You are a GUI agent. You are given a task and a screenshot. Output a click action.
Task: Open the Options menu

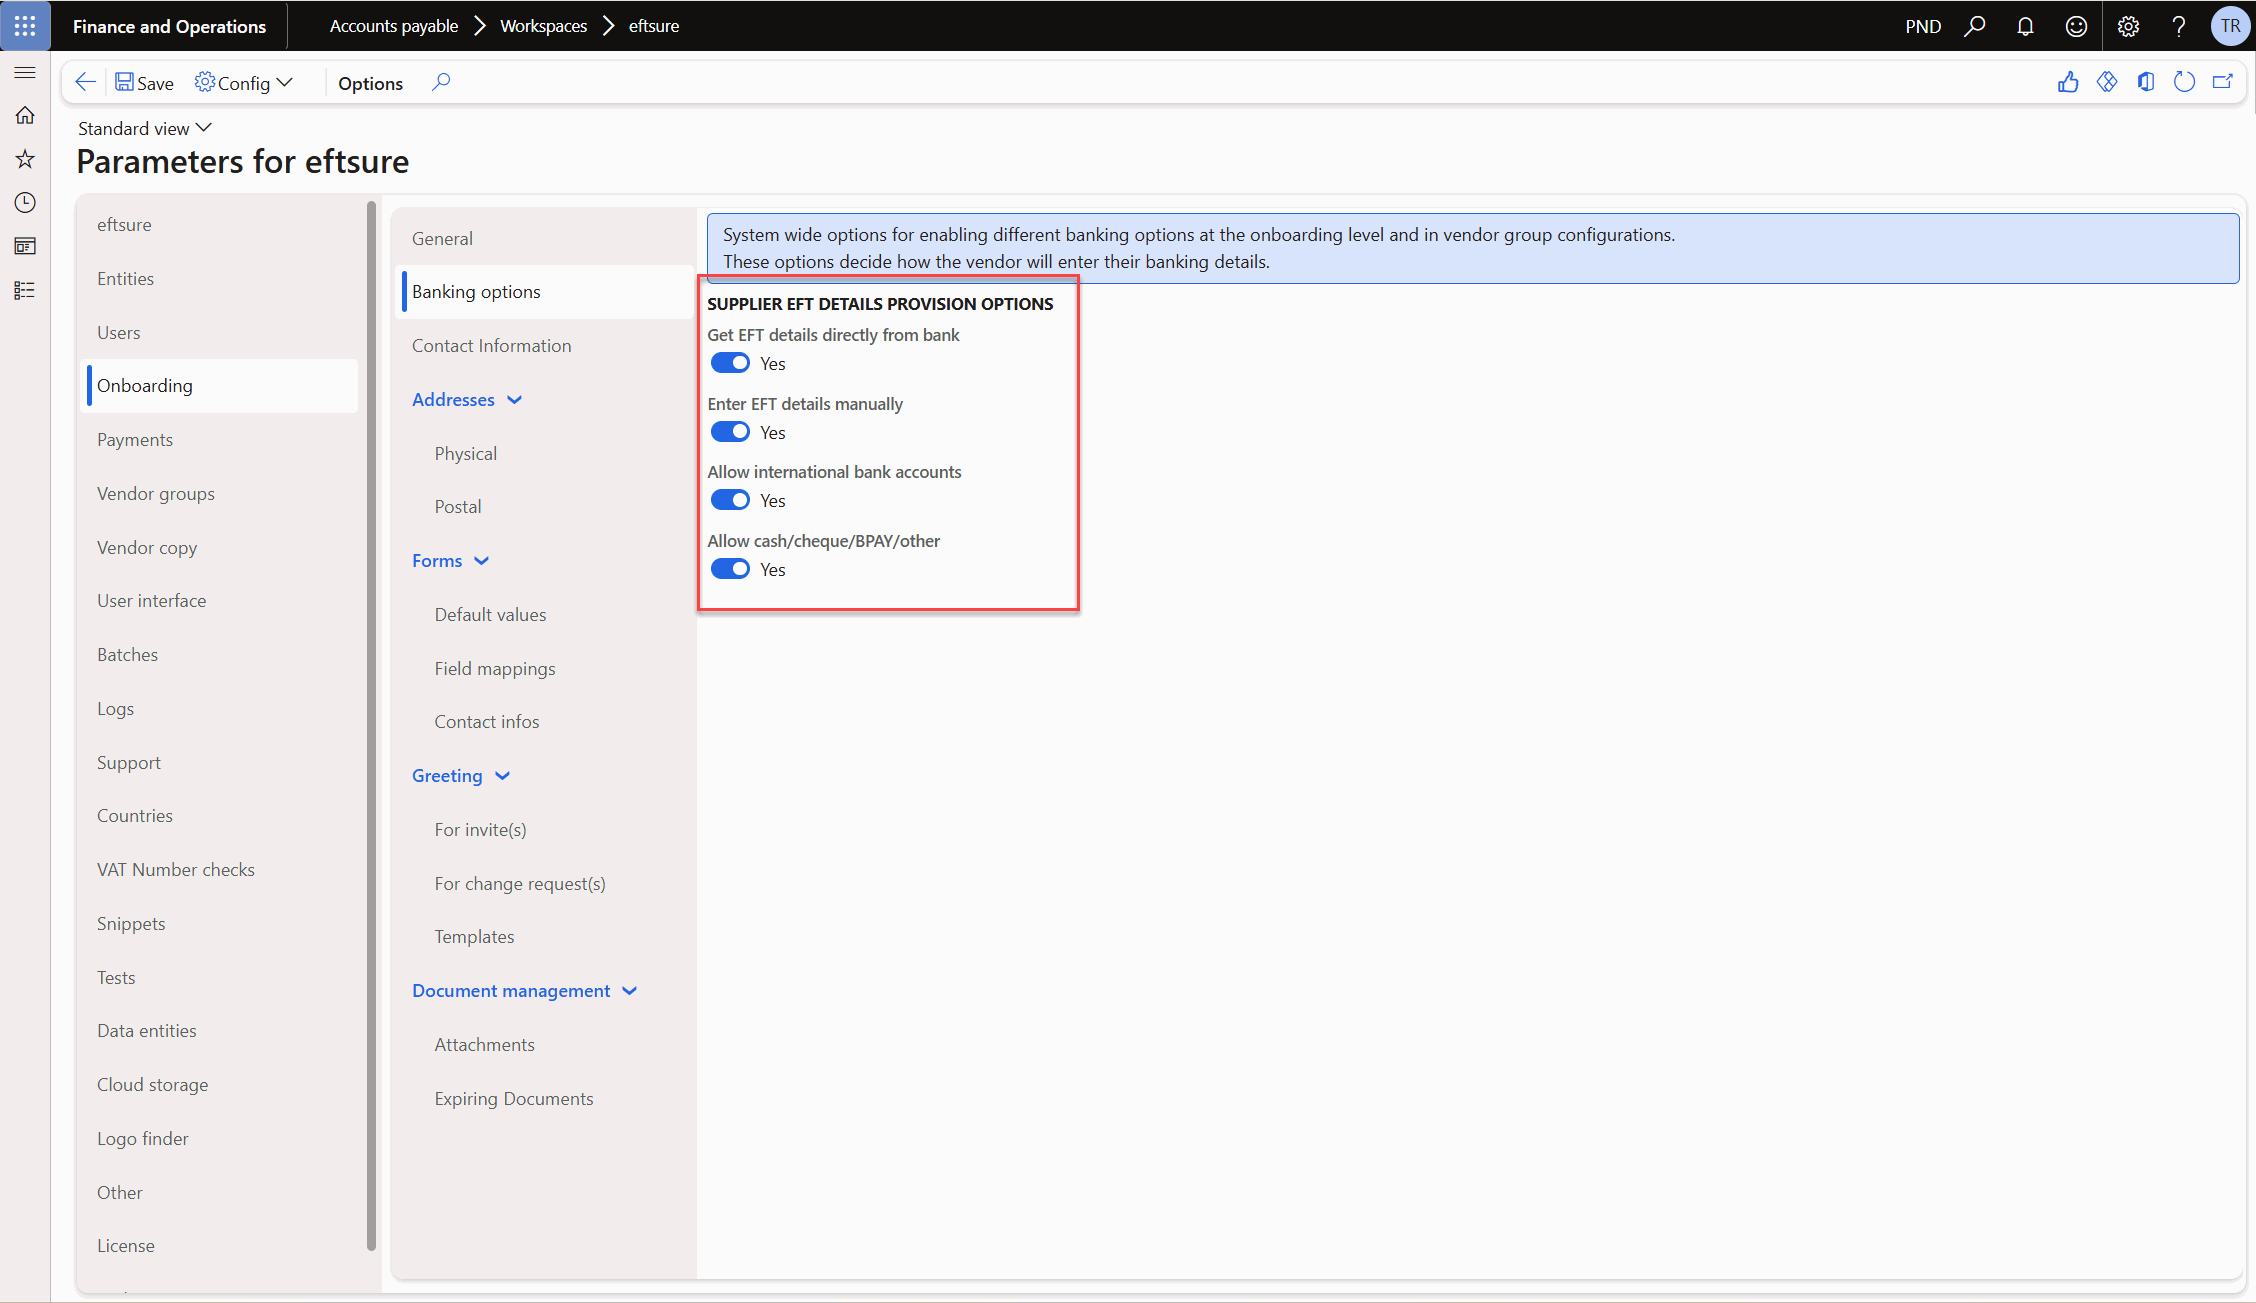point(370,83)
